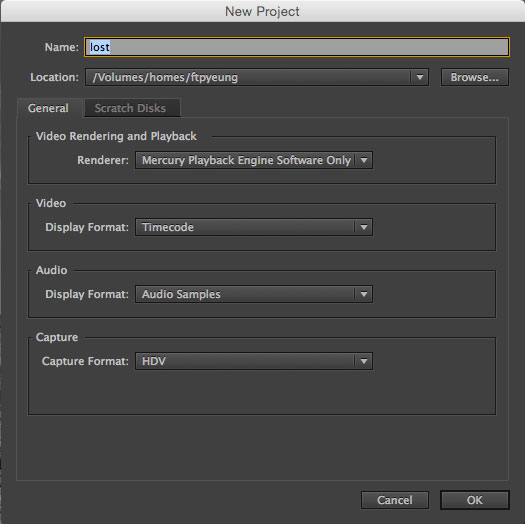Select the General tab
525x524 pixels.
[49, 108]
